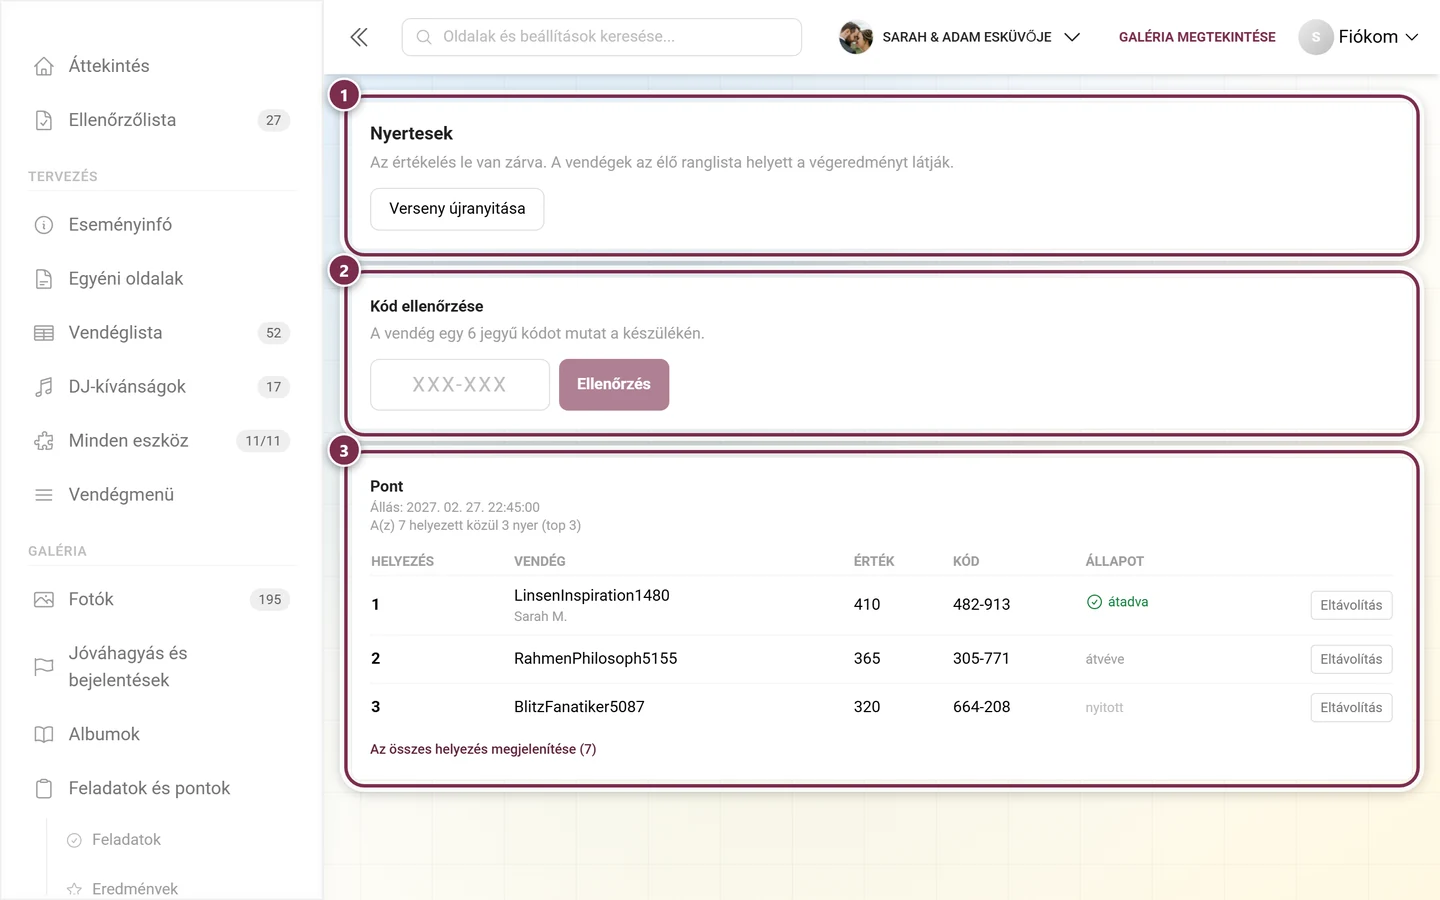Viewport: 1440px width, 900px height.
Task: Click the Eseményinfó info icon
Action: pos(44,225)
